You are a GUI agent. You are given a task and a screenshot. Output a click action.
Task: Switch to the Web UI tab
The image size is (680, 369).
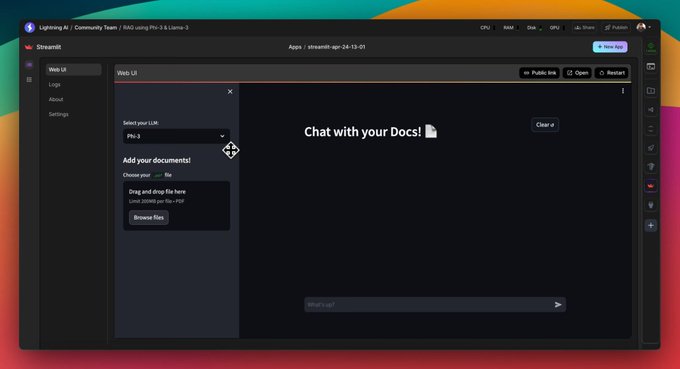point(73,69)
